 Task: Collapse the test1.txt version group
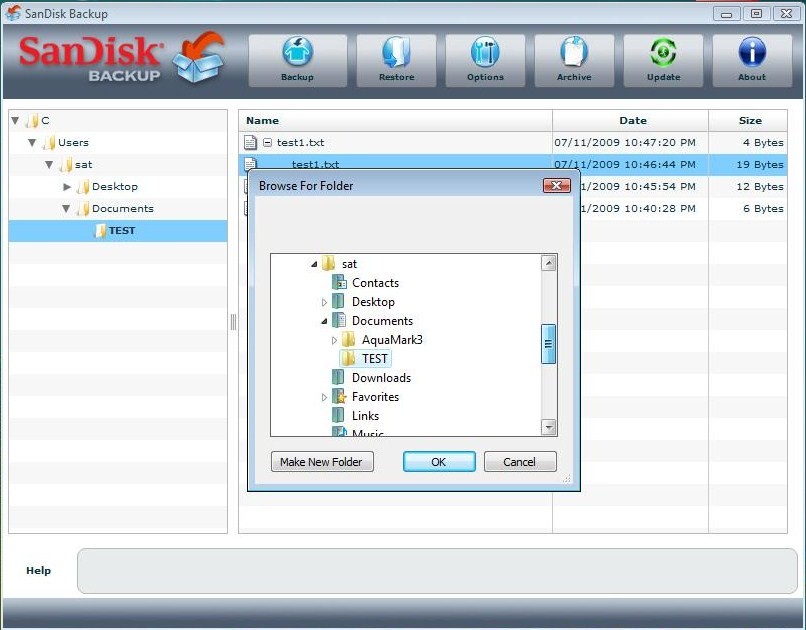click(267, 142)
